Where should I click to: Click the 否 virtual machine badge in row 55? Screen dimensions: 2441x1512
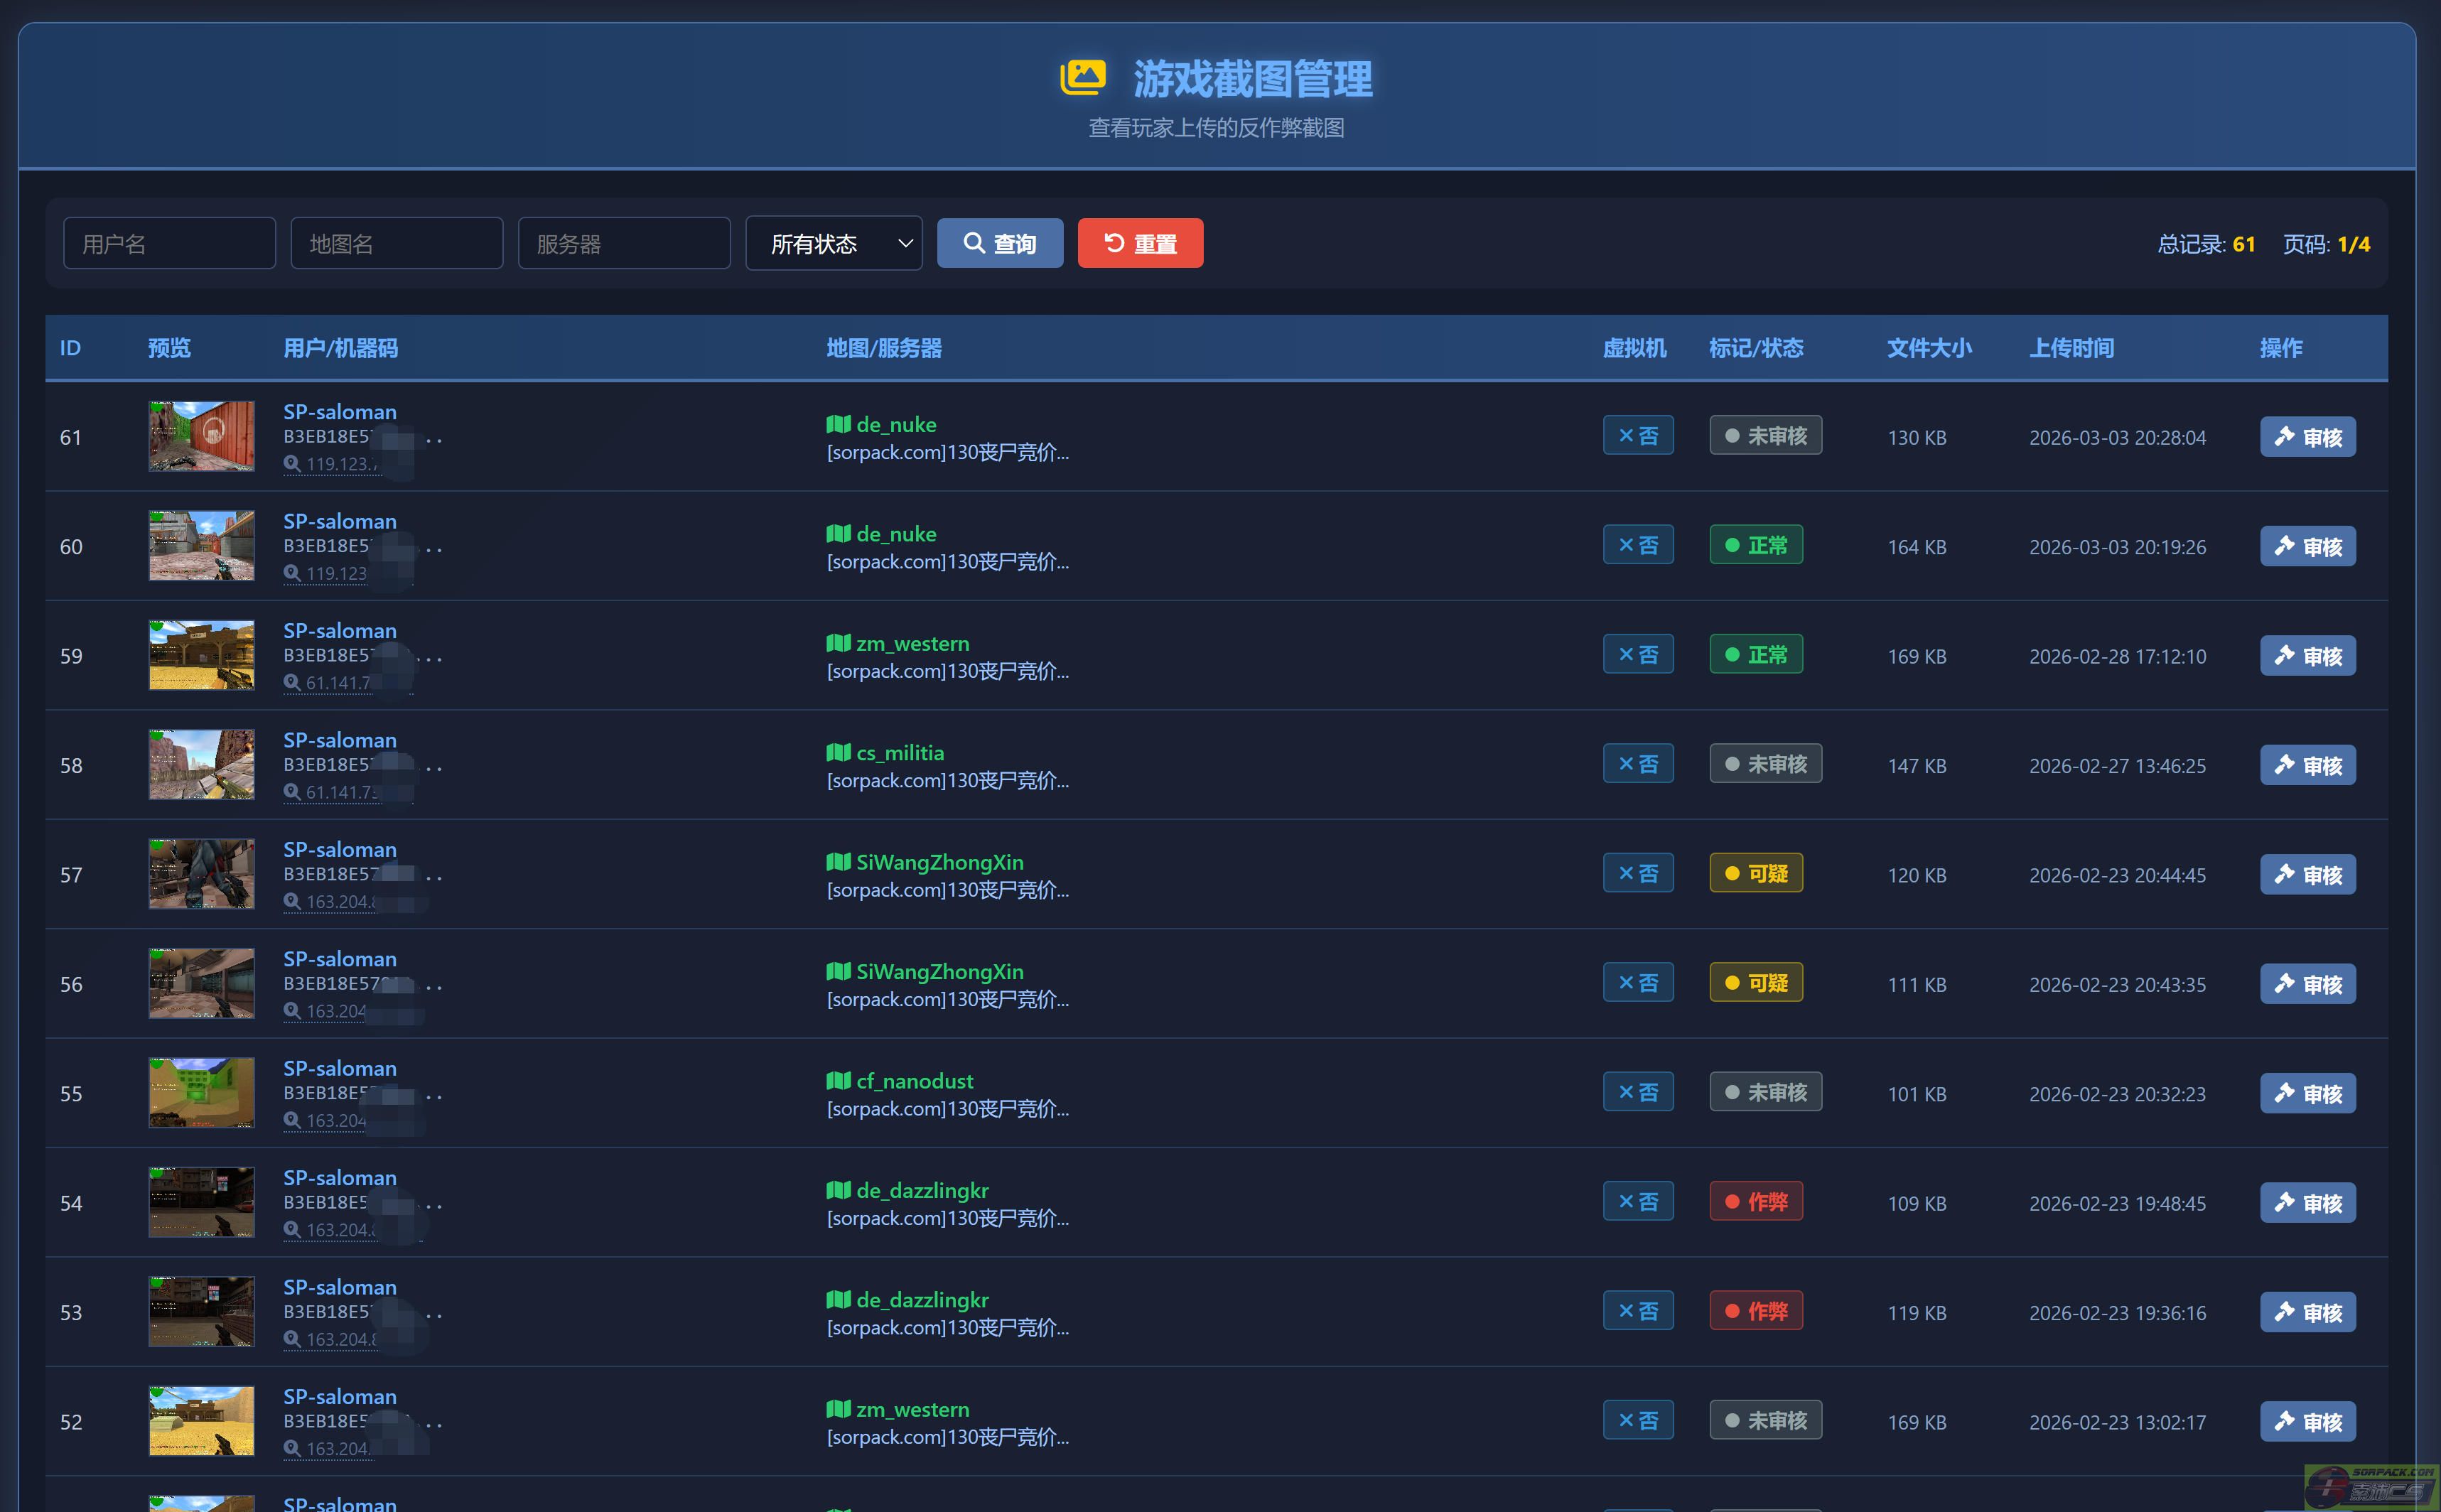1637,1093
